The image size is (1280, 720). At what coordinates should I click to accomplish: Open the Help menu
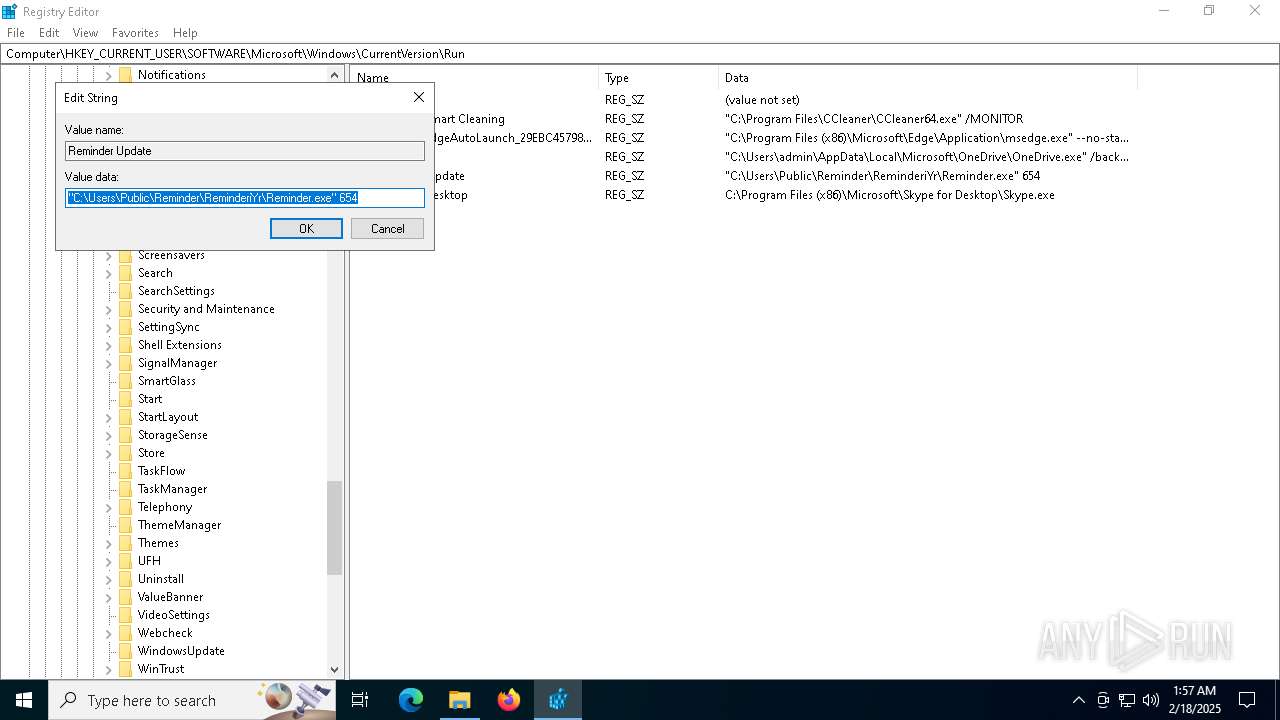(185, 33)
